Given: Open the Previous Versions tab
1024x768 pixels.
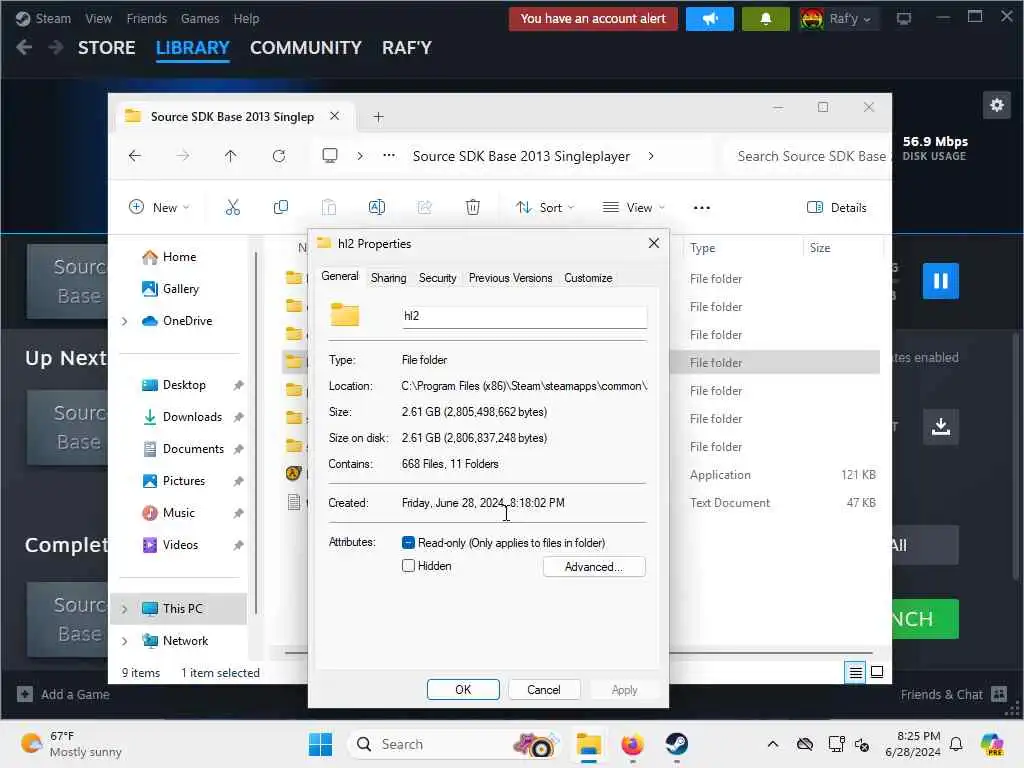Looking at the screenshot, I should coord(511,278).
